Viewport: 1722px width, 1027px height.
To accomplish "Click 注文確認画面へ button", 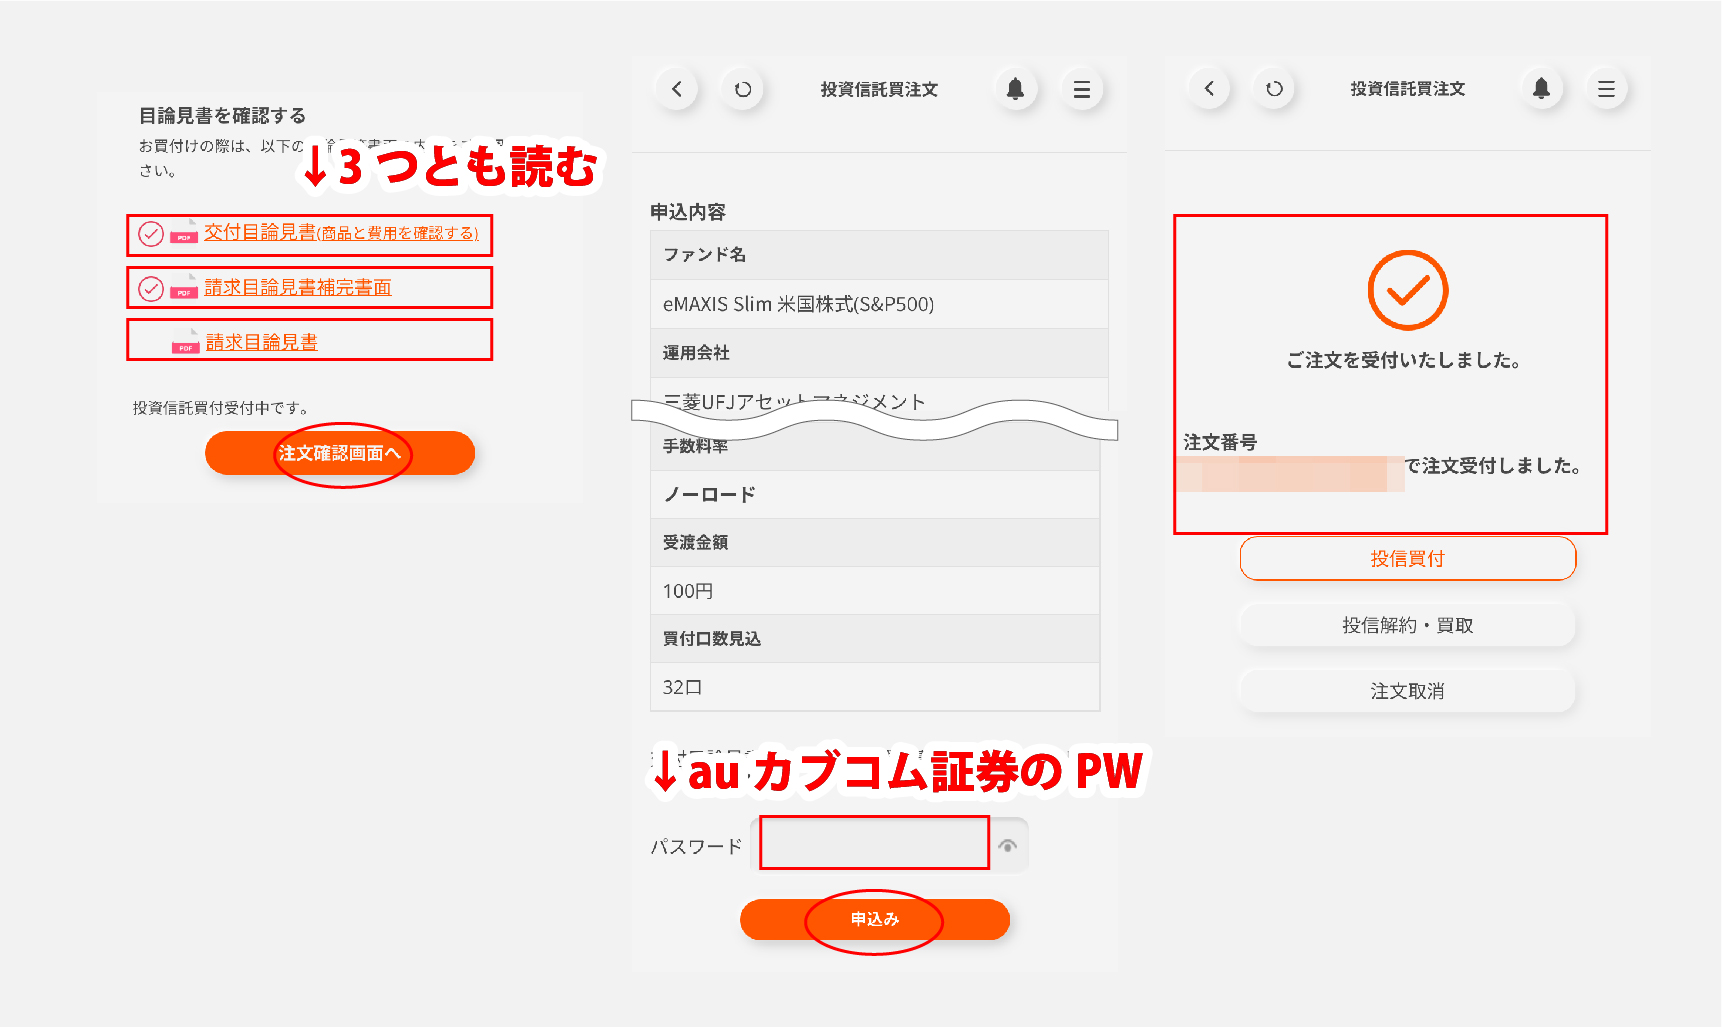I will tap(340, 453).
